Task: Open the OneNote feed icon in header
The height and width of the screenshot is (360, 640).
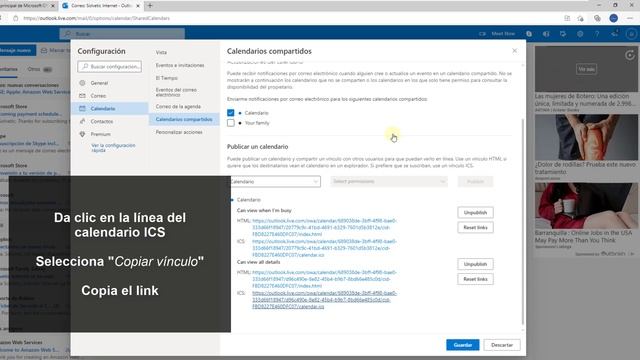Action: (546, 34)
